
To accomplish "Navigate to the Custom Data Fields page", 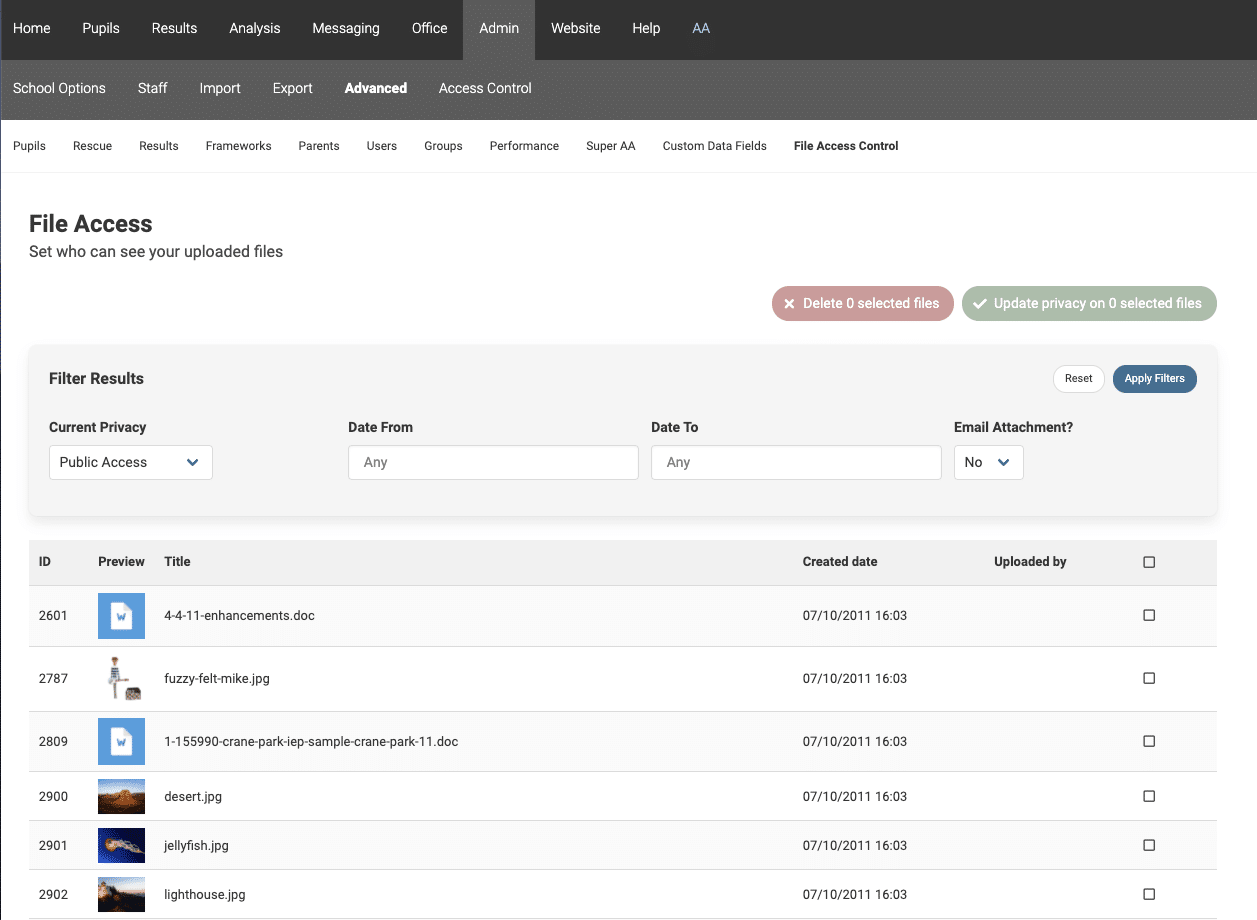I will pos(714,145).
